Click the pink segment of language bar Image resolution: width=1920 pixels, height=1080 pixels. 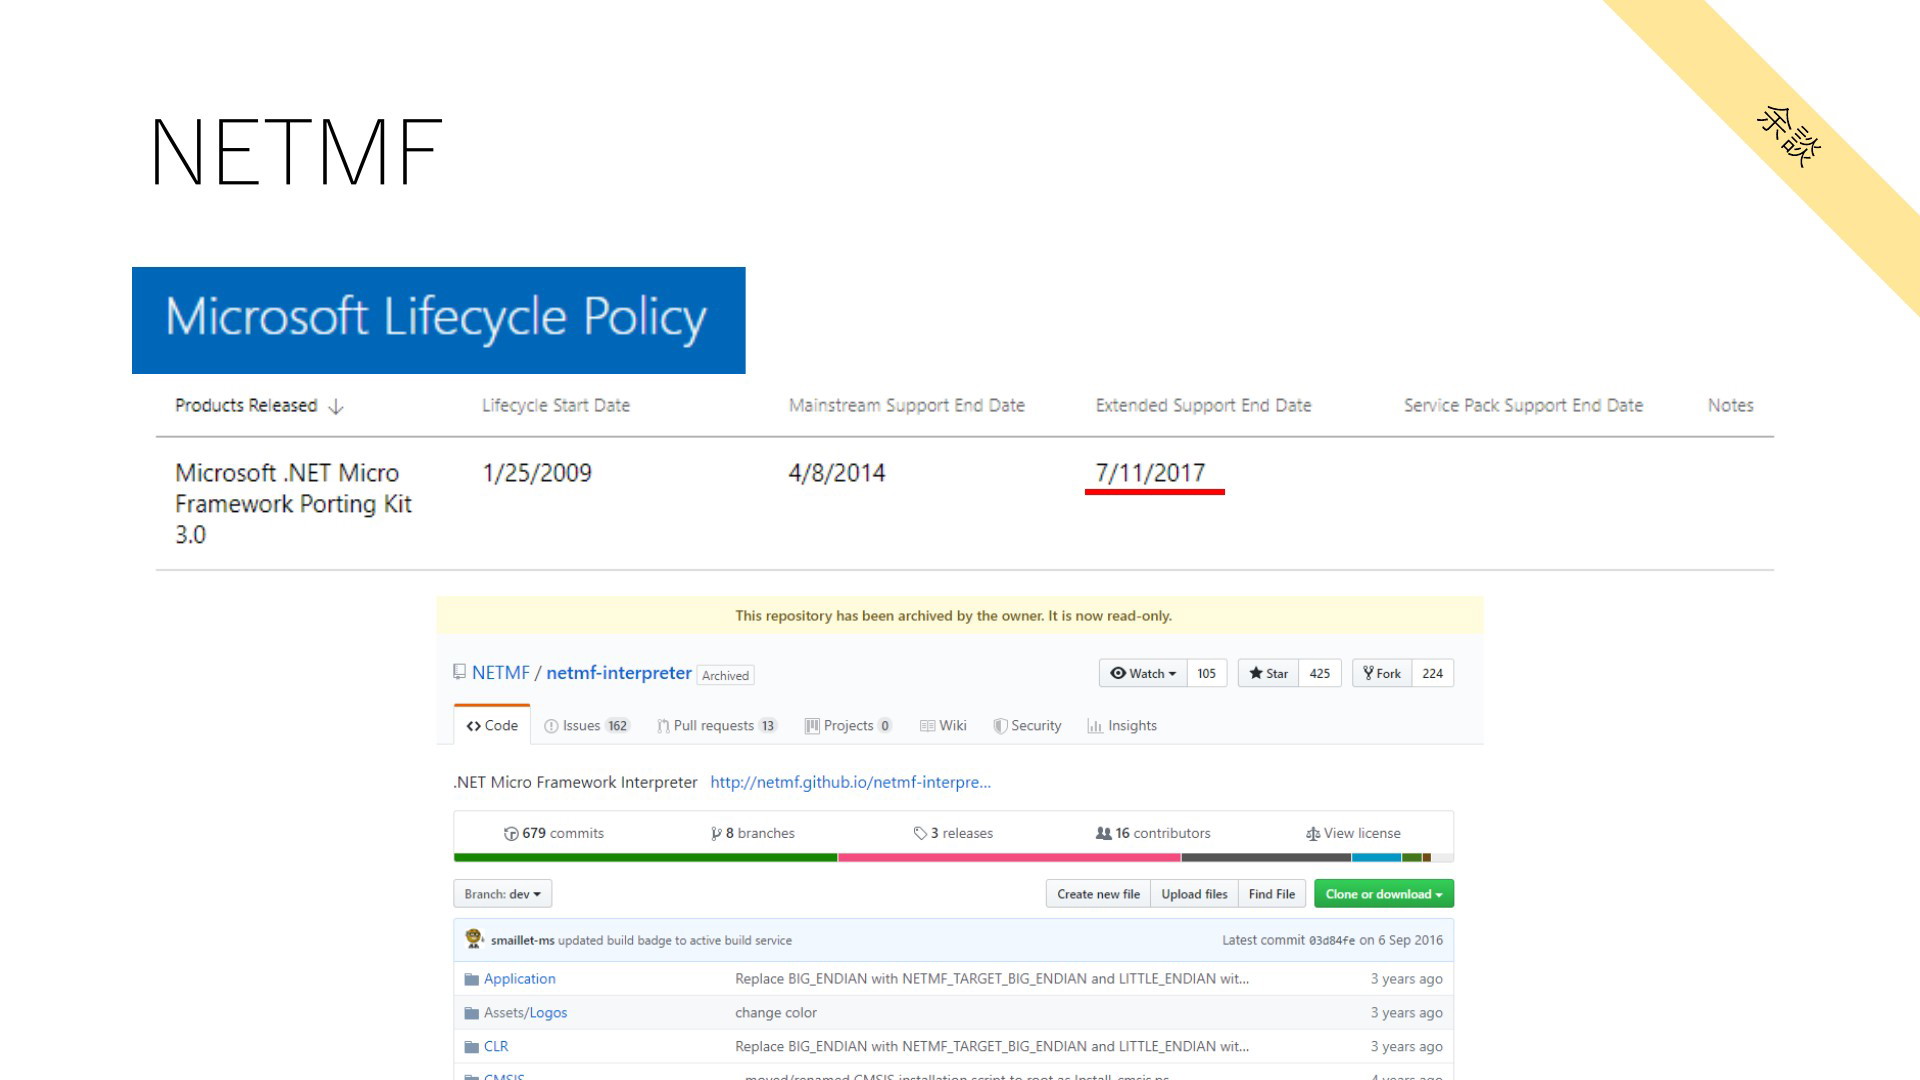pyautogui.click(x=1009, y=857)
